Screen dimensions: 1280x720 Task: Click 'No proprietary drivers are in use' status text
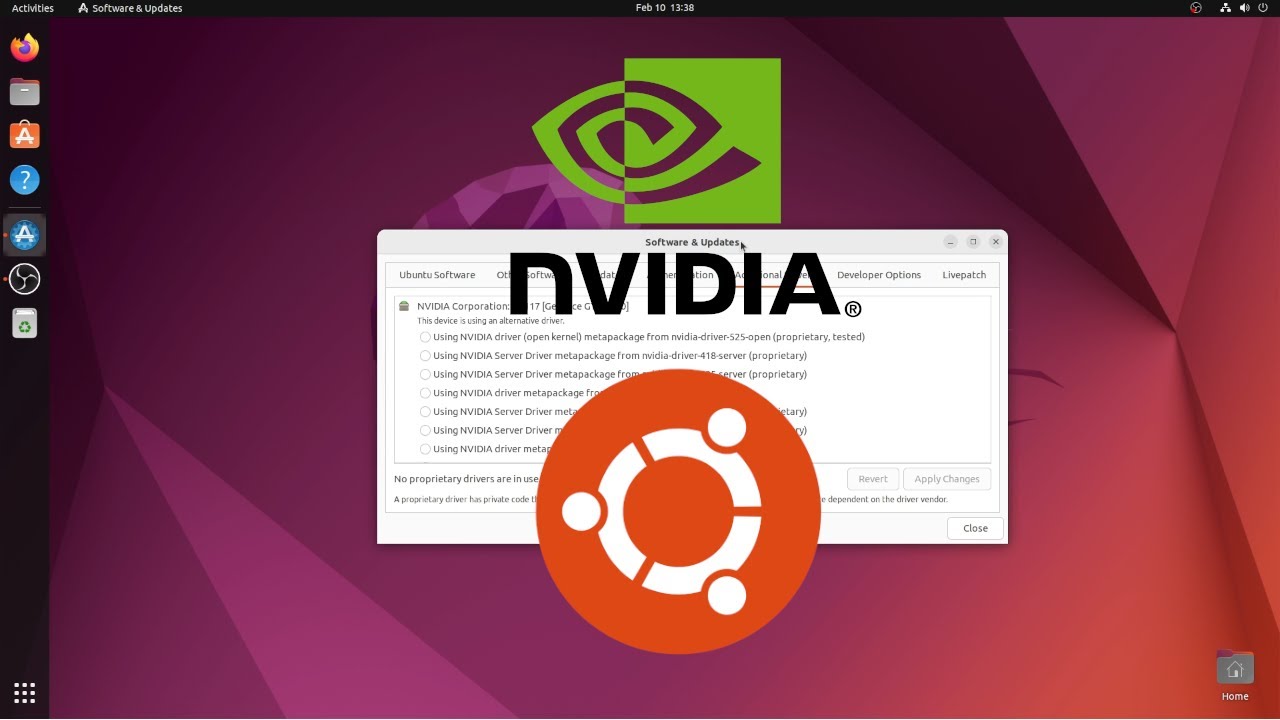466,479
